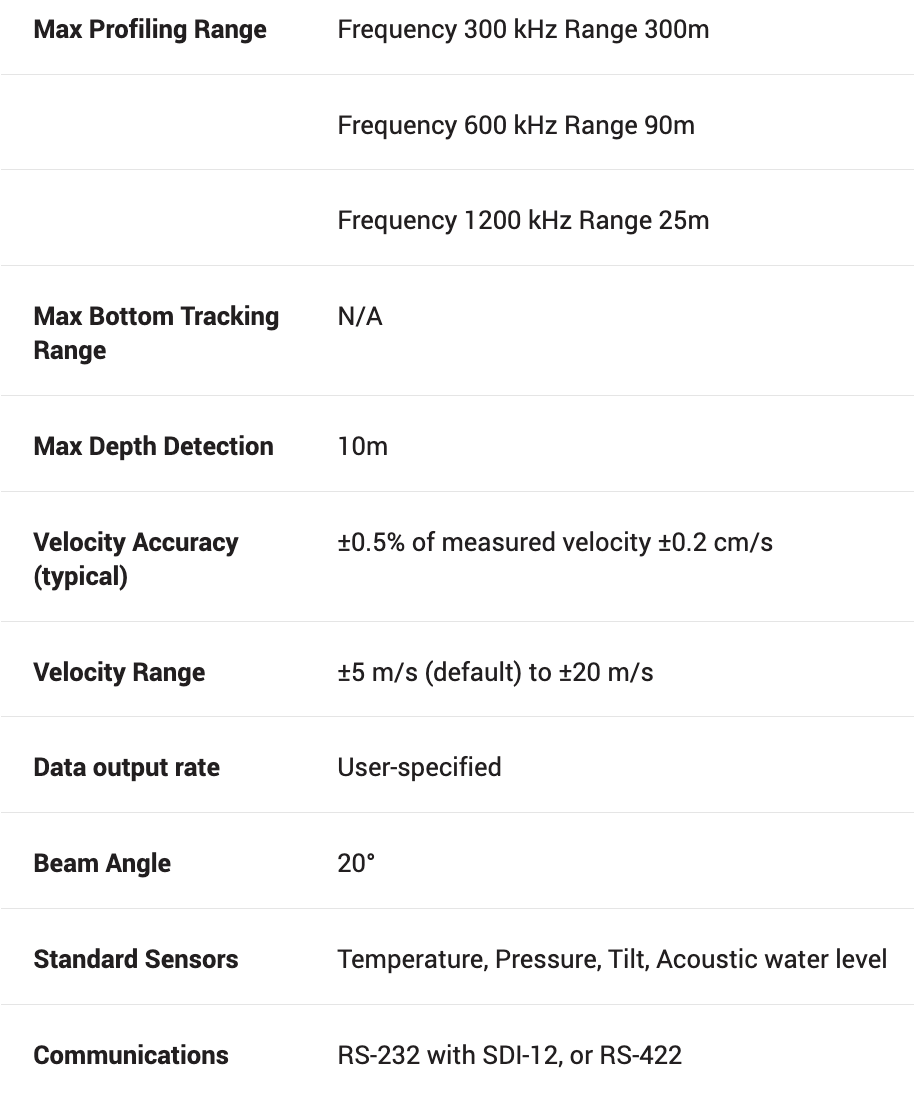Click the N/A bottom tracking value

coord(360,317)
